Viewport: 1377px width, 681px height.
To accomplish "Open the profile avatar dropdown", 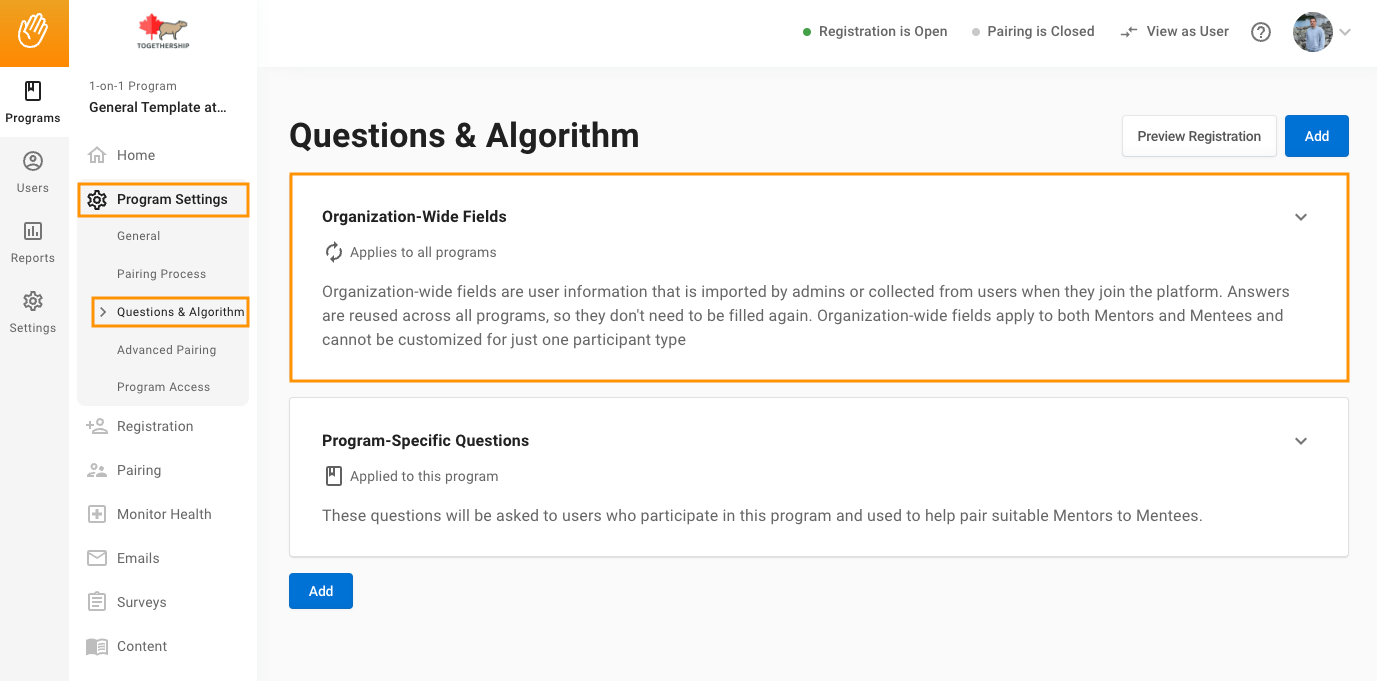I will [1322, 32].
